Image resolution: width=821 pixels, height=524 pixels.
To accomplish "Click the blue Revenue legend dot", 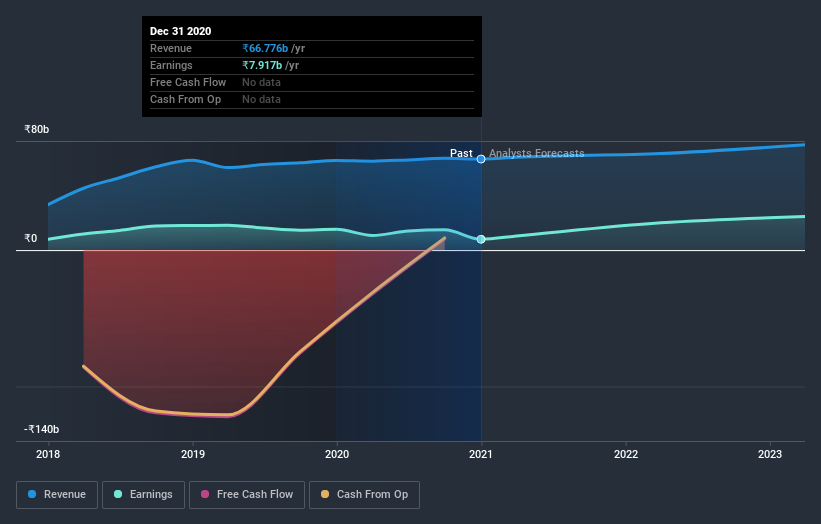I will 32,494.
